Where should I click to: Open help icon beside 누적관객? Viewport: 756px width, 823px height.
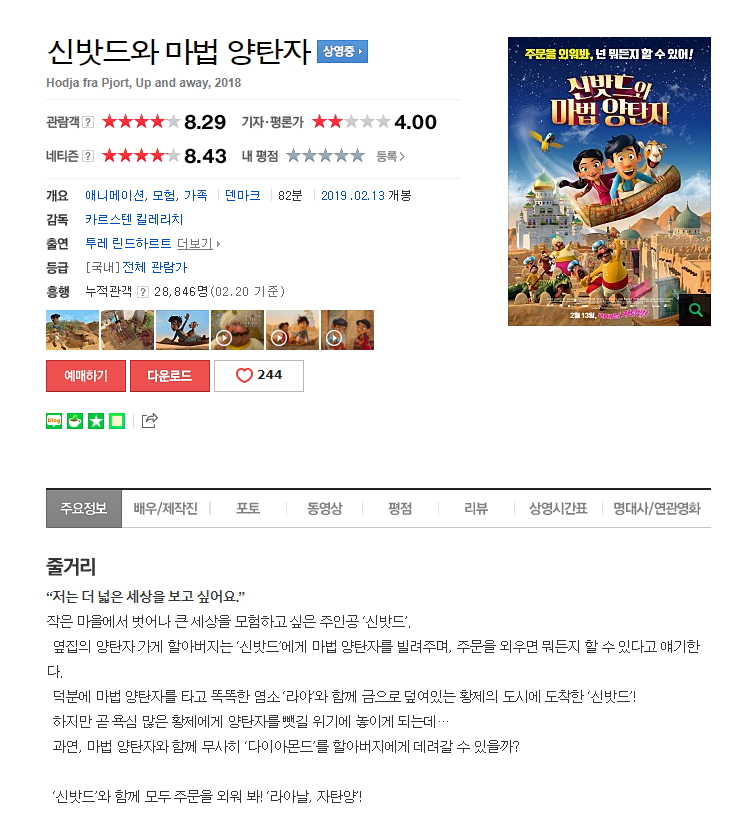[x=143, y=292]
